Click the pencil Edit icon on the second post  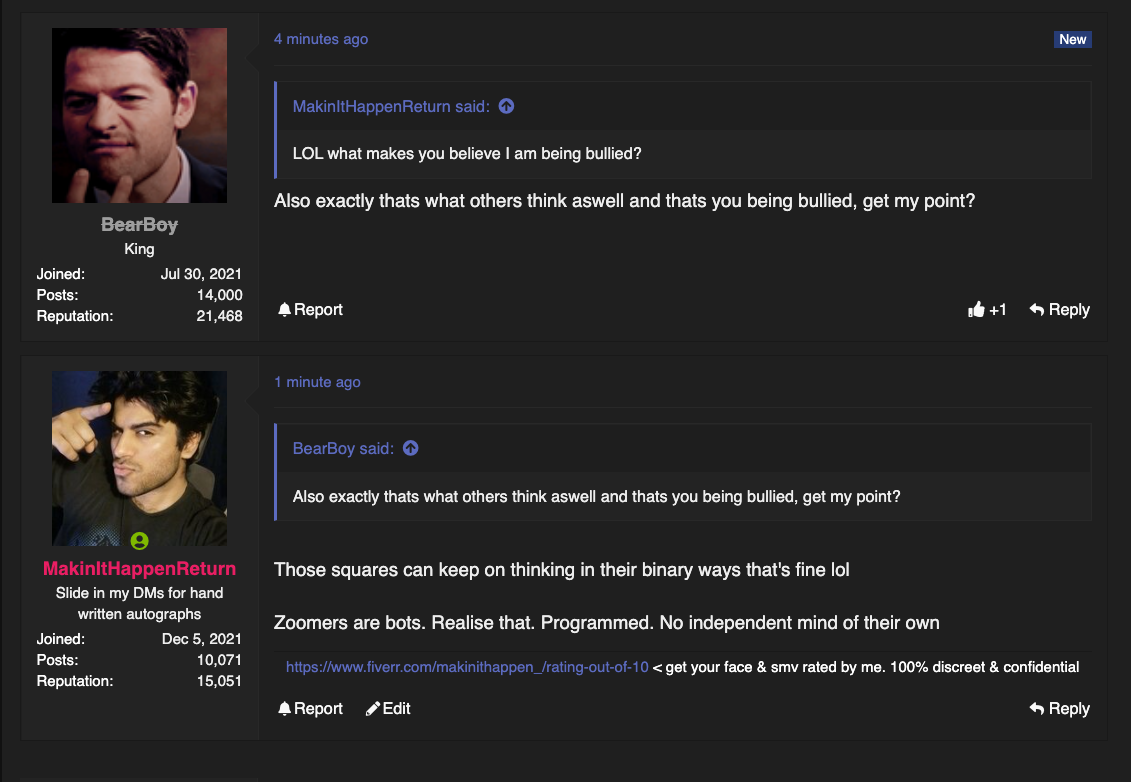372,709
